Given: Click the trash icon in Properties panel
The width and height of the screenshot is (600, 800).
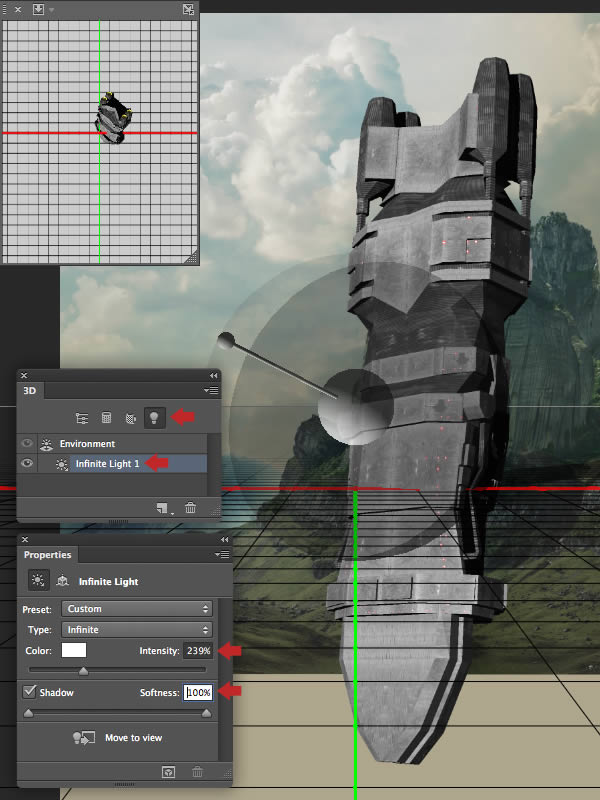Looking at the screenshot, I should 197,772.
